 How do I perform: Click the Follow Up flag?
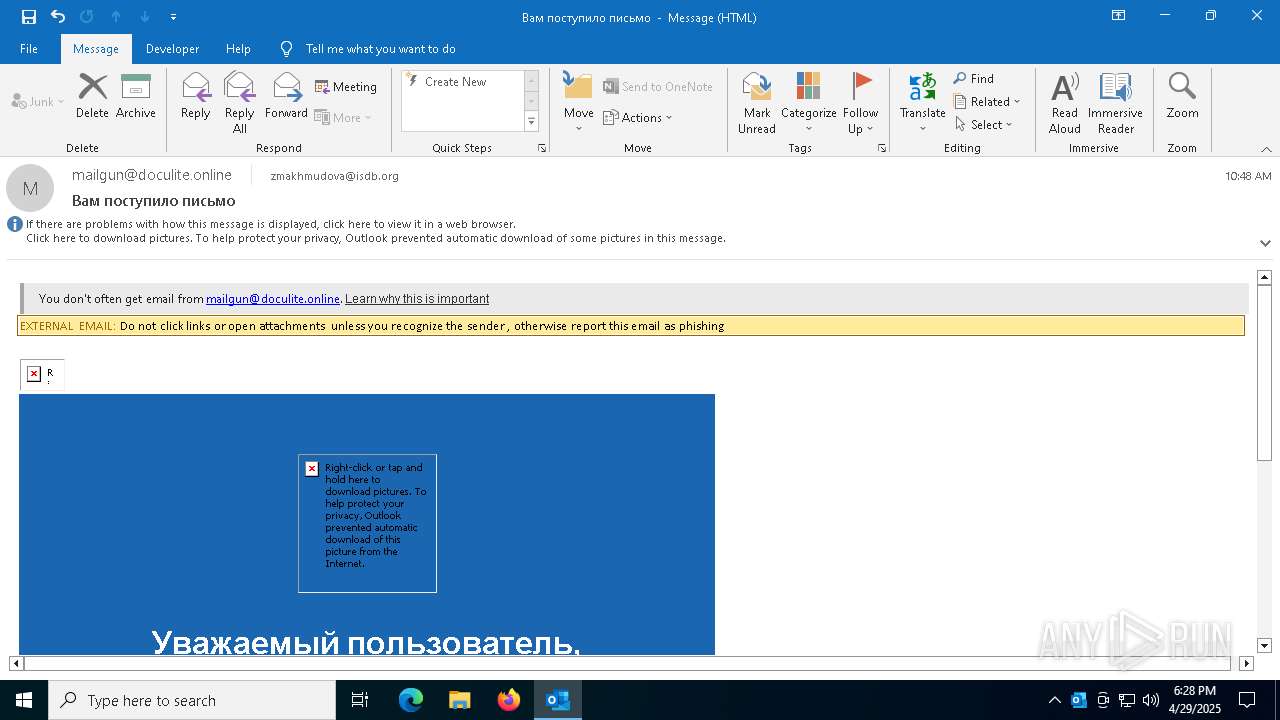pos(861,102)
